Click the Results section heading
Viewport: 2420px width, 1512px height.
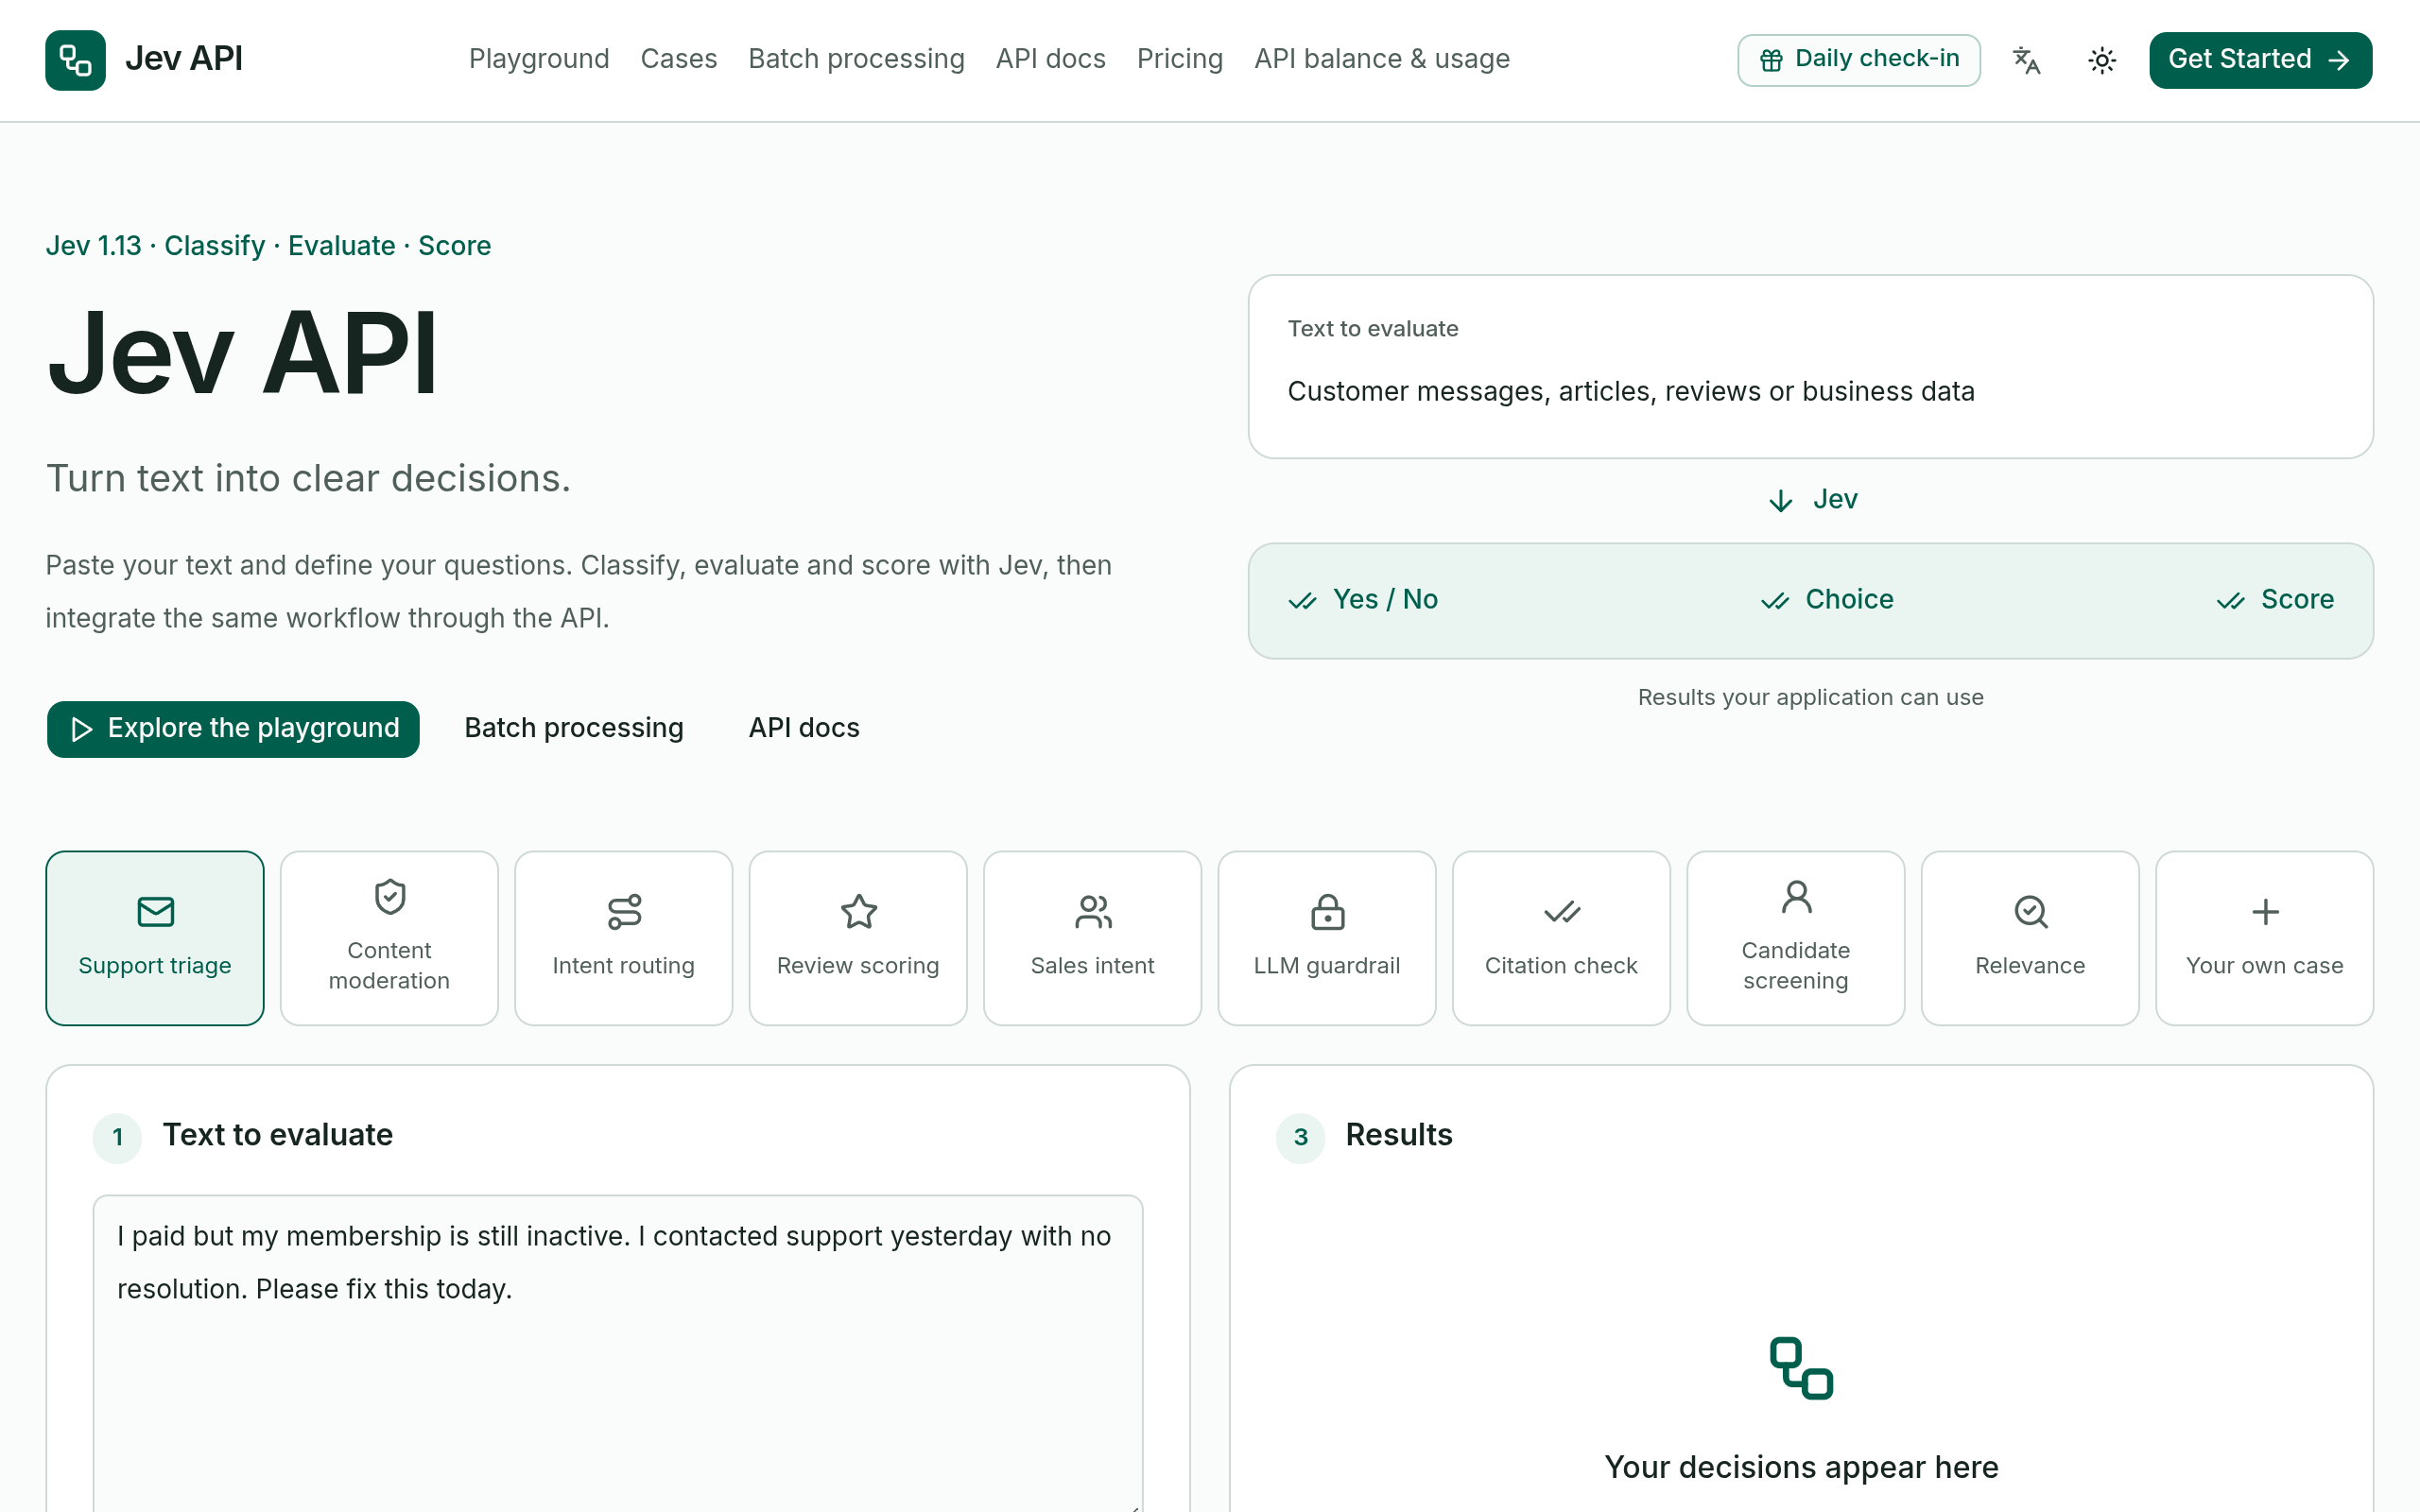1398,1135
